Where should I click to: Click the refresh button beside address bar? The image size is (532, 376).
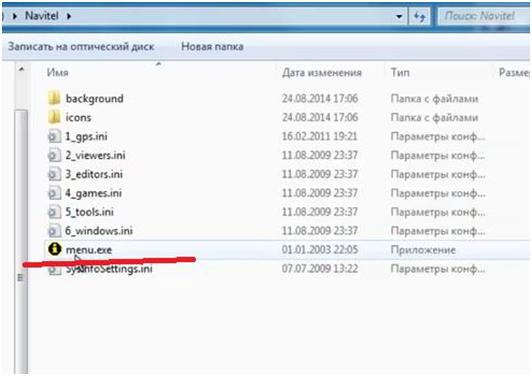coord(420,16)
